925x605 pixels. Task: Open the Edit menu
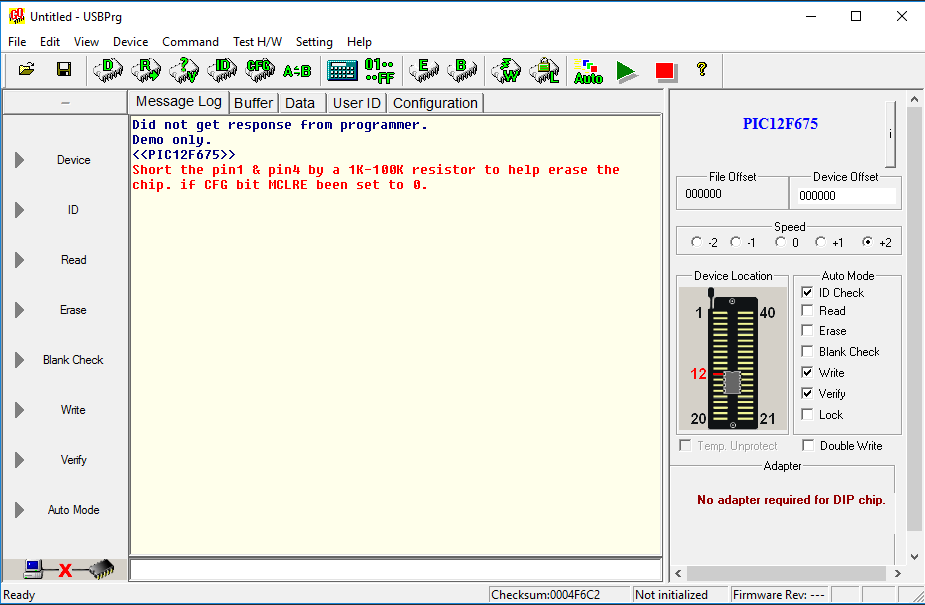[x=50, y=42]
